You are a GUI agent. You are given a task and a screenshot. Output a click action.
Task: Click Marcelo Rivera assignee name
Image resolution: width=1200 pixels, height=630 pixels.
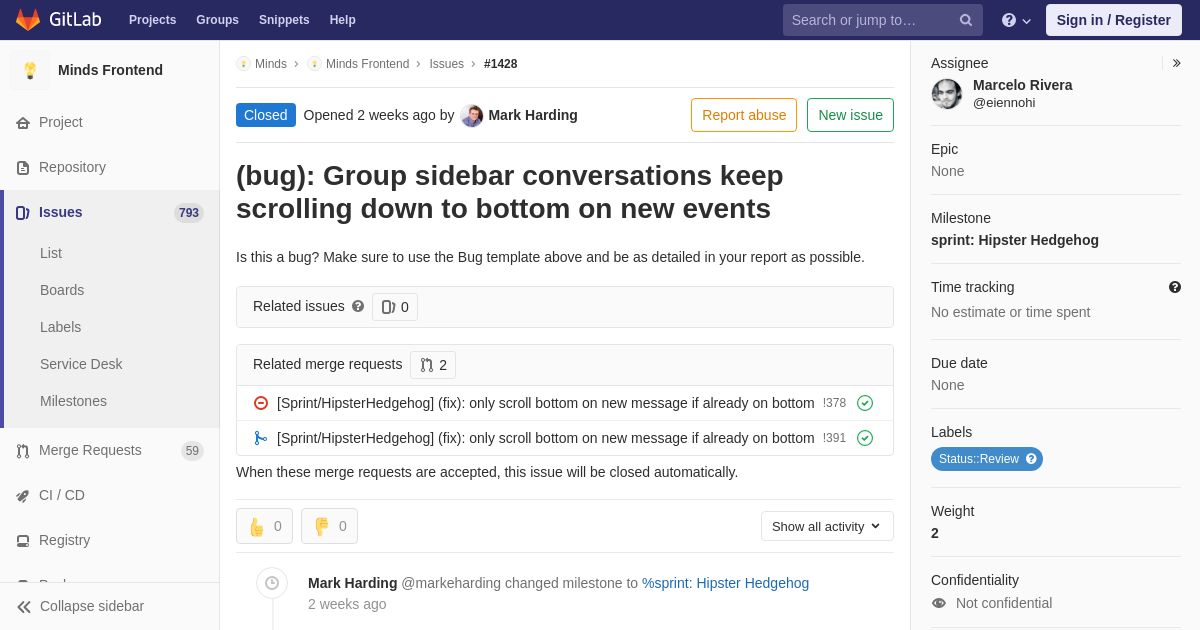tap(1022, 85)
